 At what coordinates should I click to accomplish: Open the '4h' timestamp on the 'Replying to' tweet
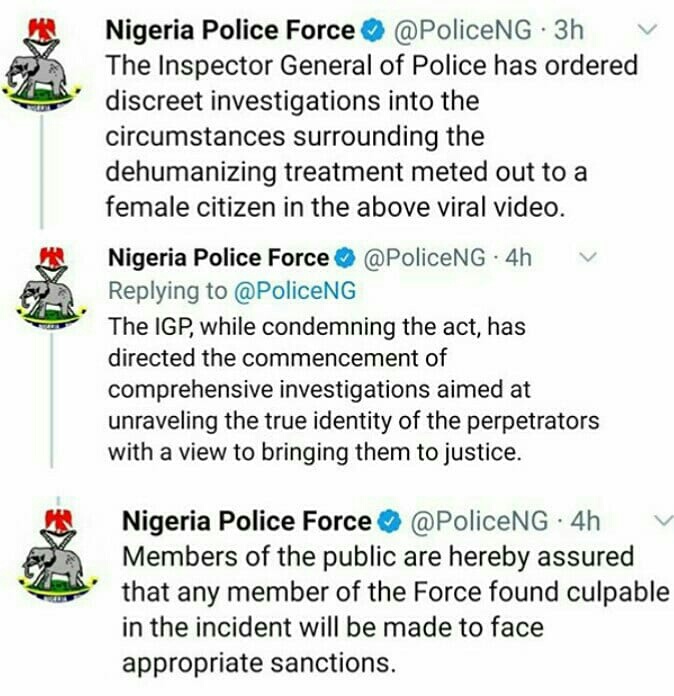click(x=518, y=258)
